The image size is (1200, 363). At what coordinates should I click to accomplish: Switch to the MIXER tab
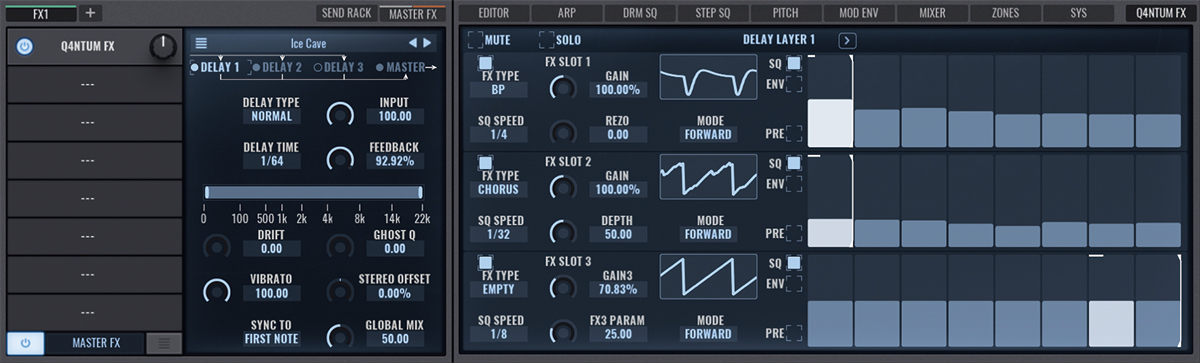[932, 13]
